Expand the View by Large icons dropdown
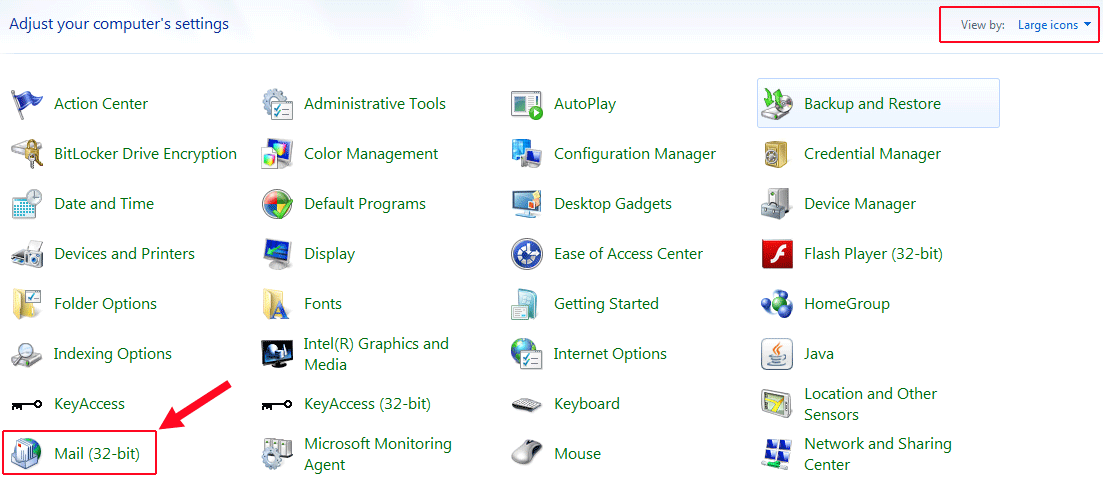Image resolution: width=1103 pixels, height=478 pixels. pyautogui.click(x=1054, y=25)
